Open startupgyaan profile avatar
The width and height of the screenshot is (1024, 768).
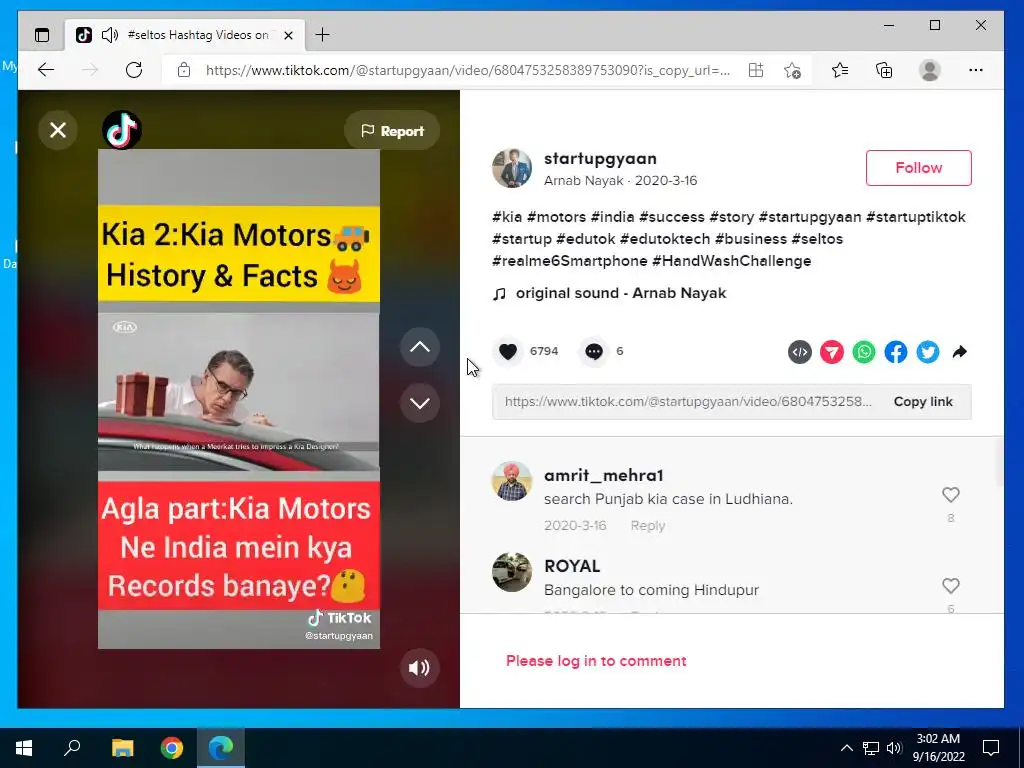[x=512, y=168]
